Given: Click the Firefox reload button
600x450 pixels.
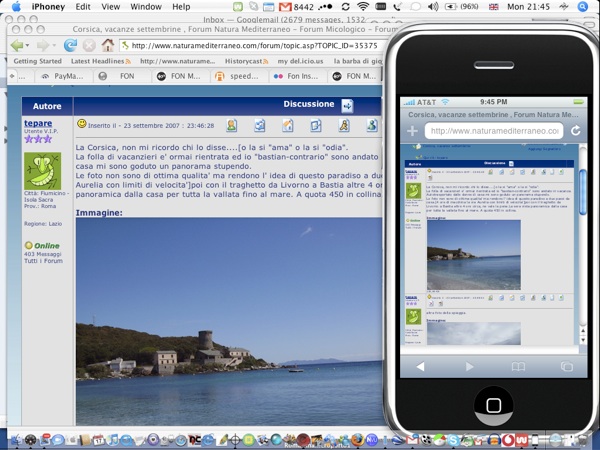Looking at the screenshot, I should (x=70, y=45).
